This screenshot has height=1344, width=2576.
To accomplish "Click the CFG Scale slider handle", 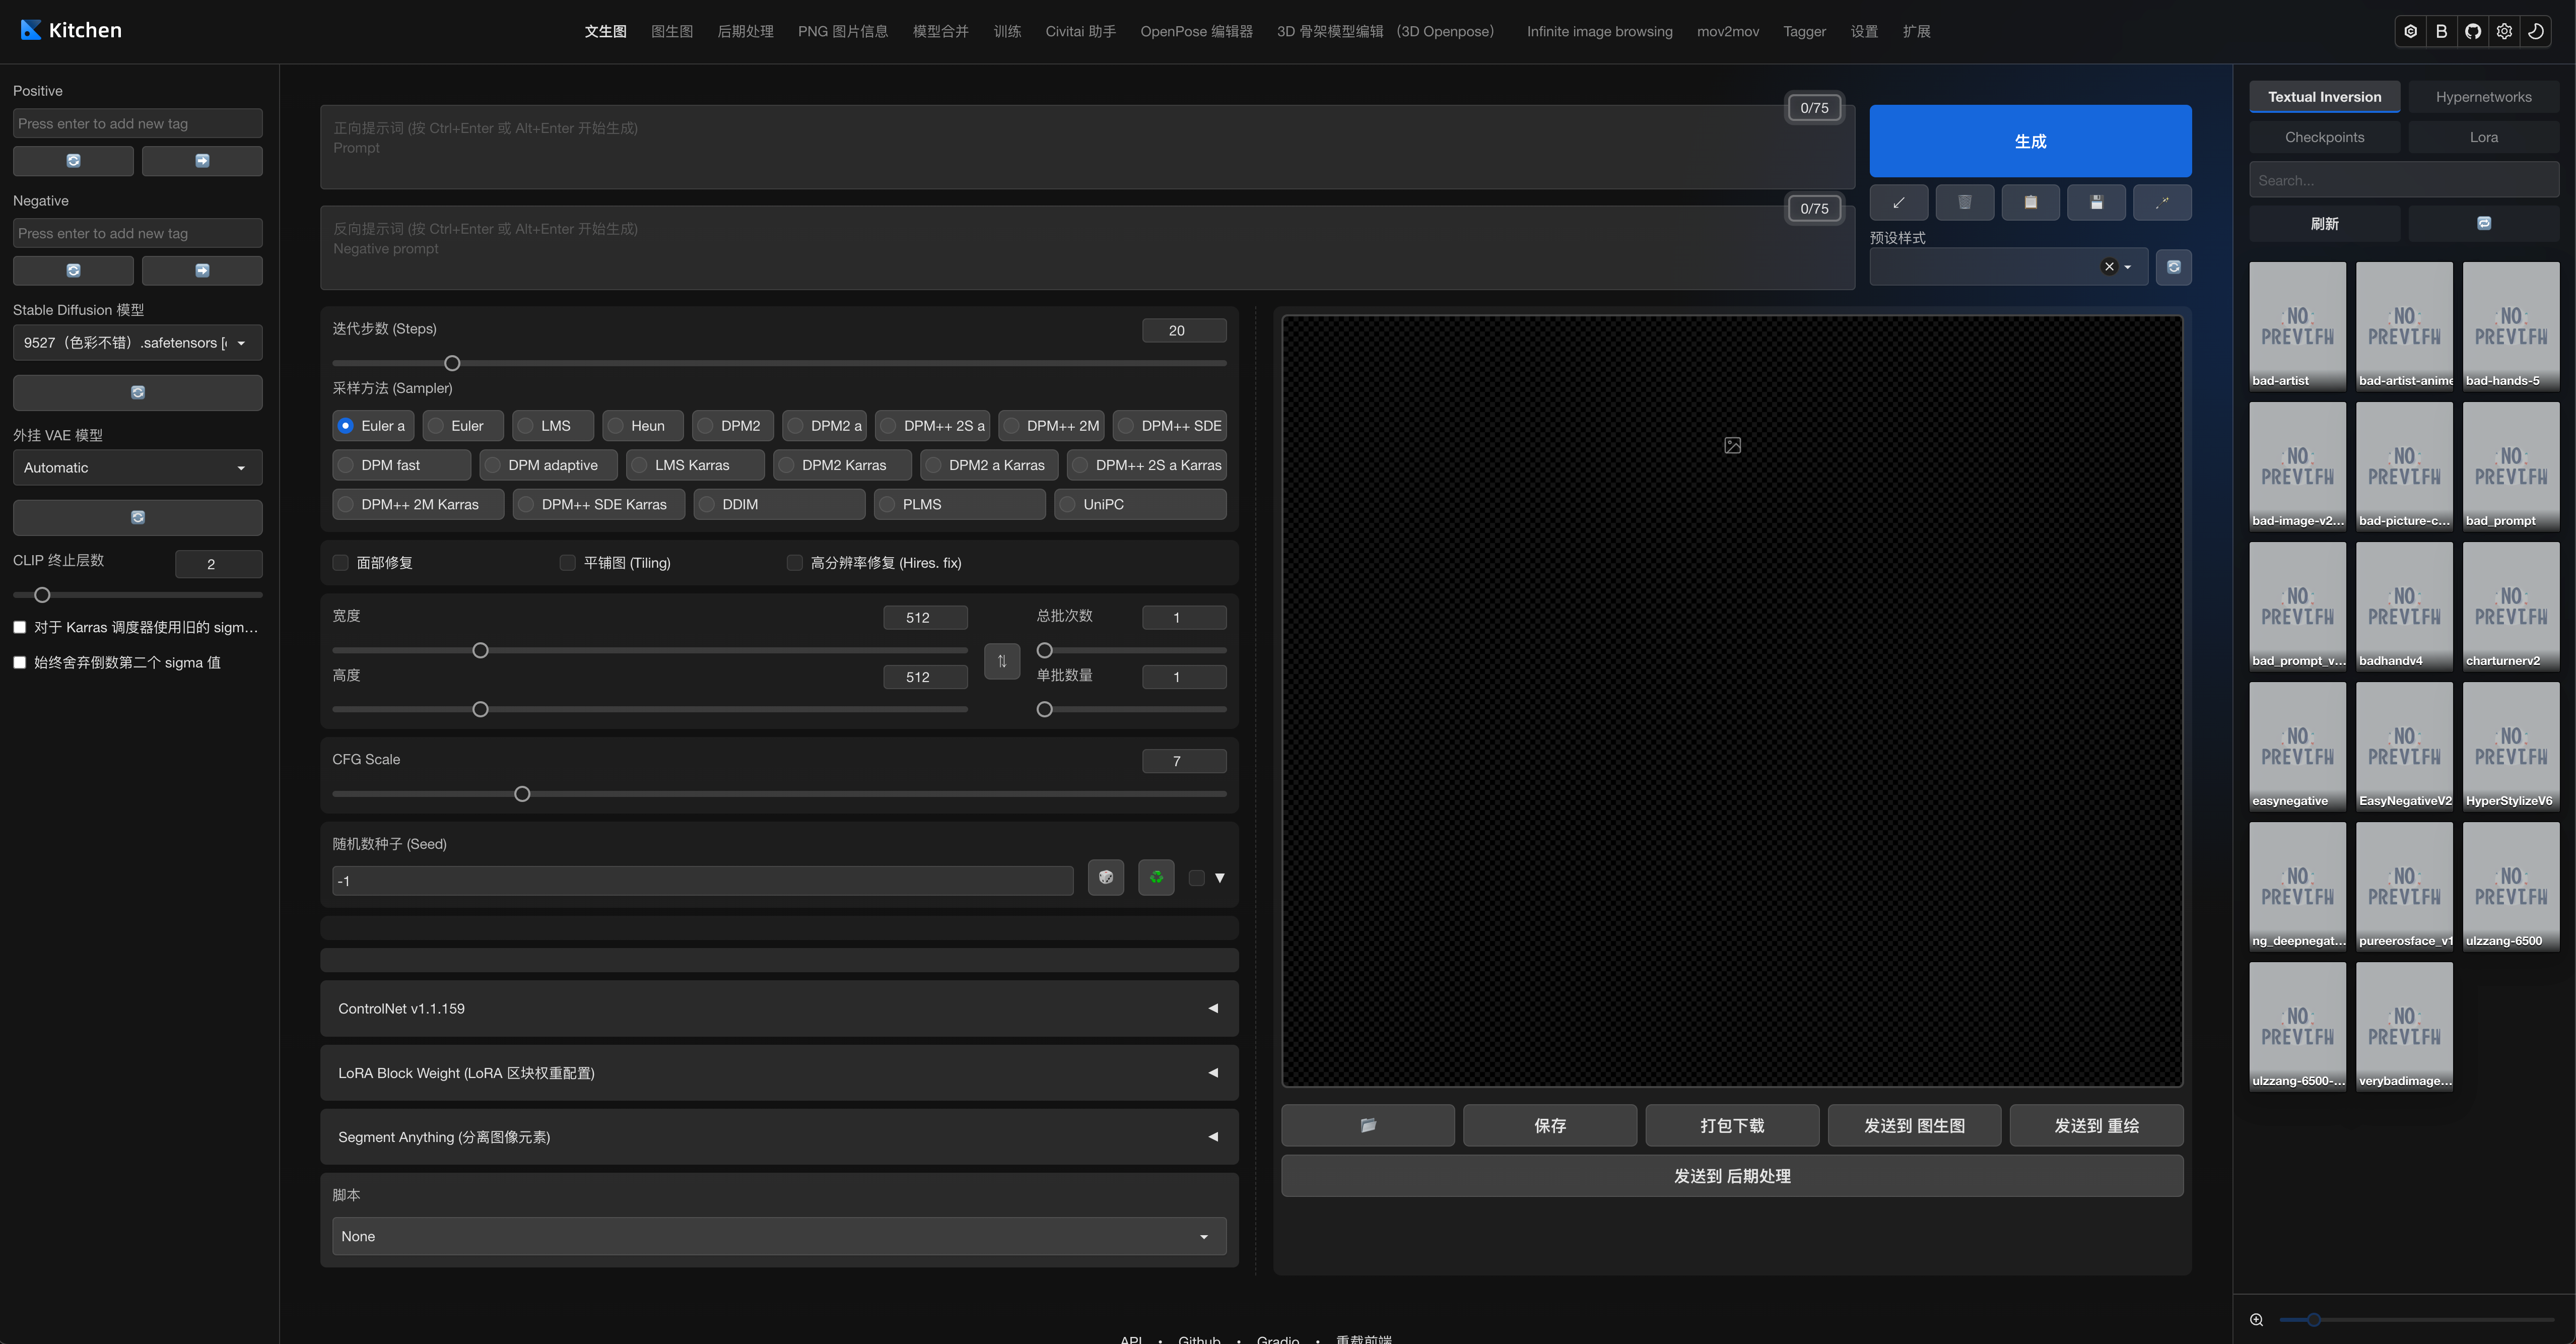I will tap(522, 794).
